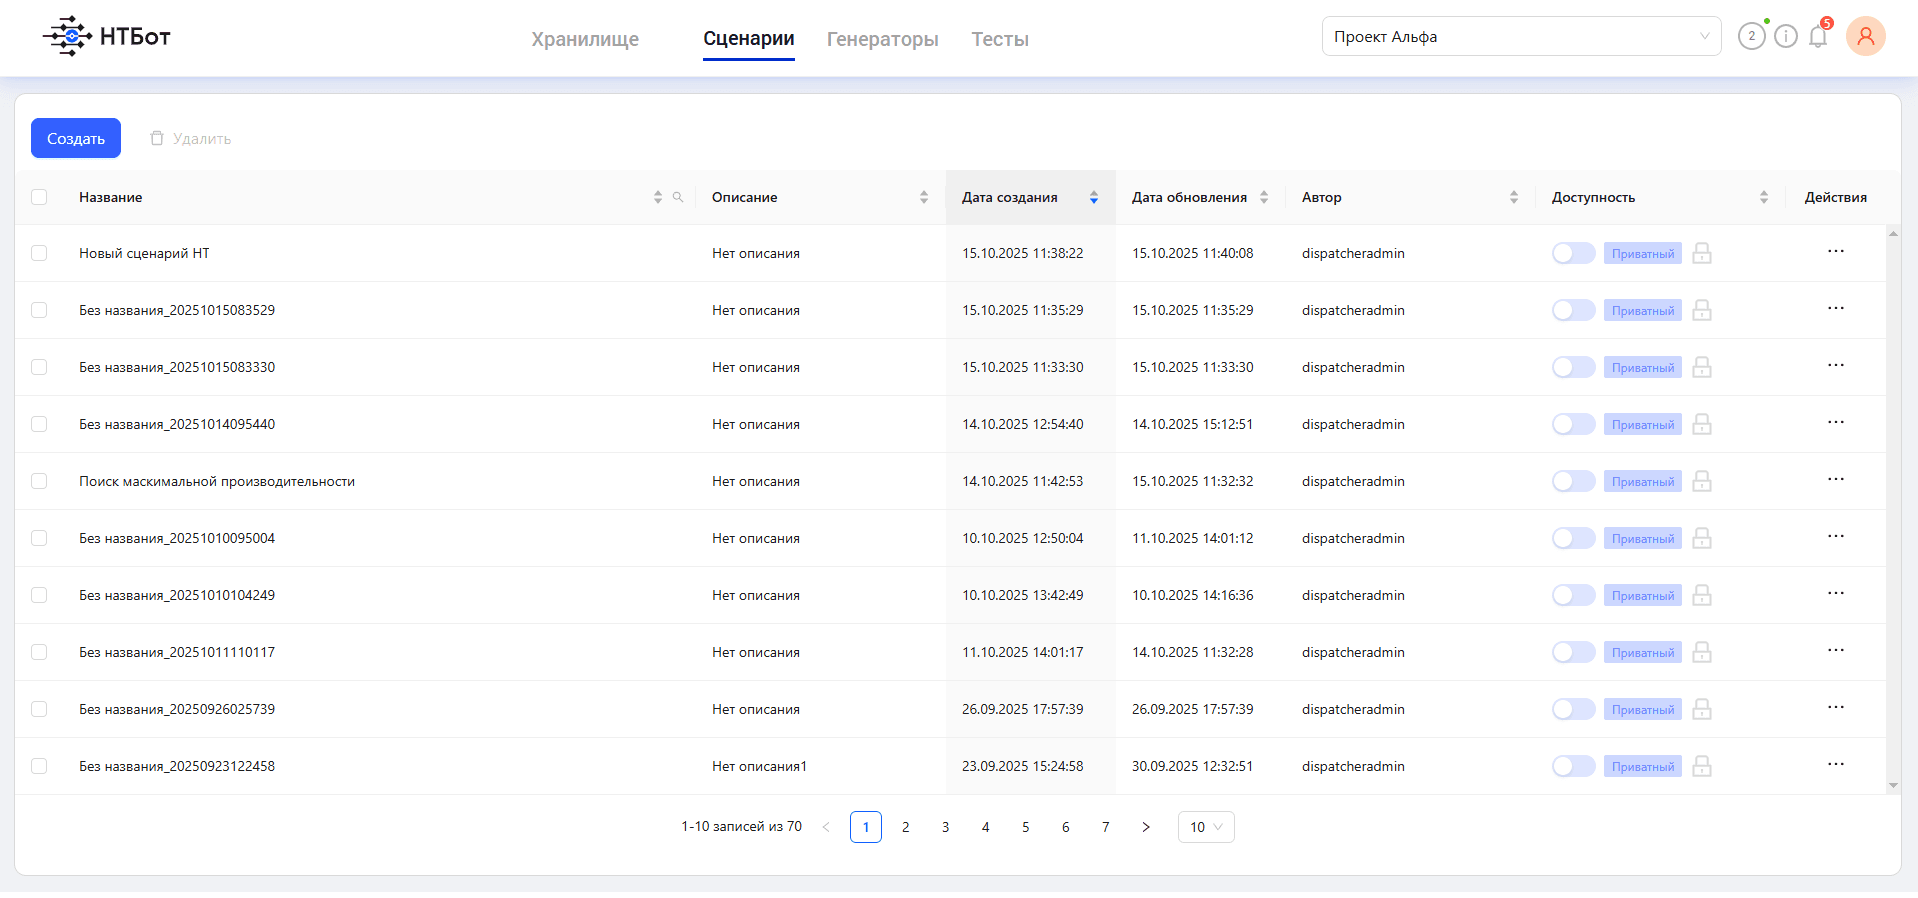Click the table scrollbar down arrow

pos(1893,786)
